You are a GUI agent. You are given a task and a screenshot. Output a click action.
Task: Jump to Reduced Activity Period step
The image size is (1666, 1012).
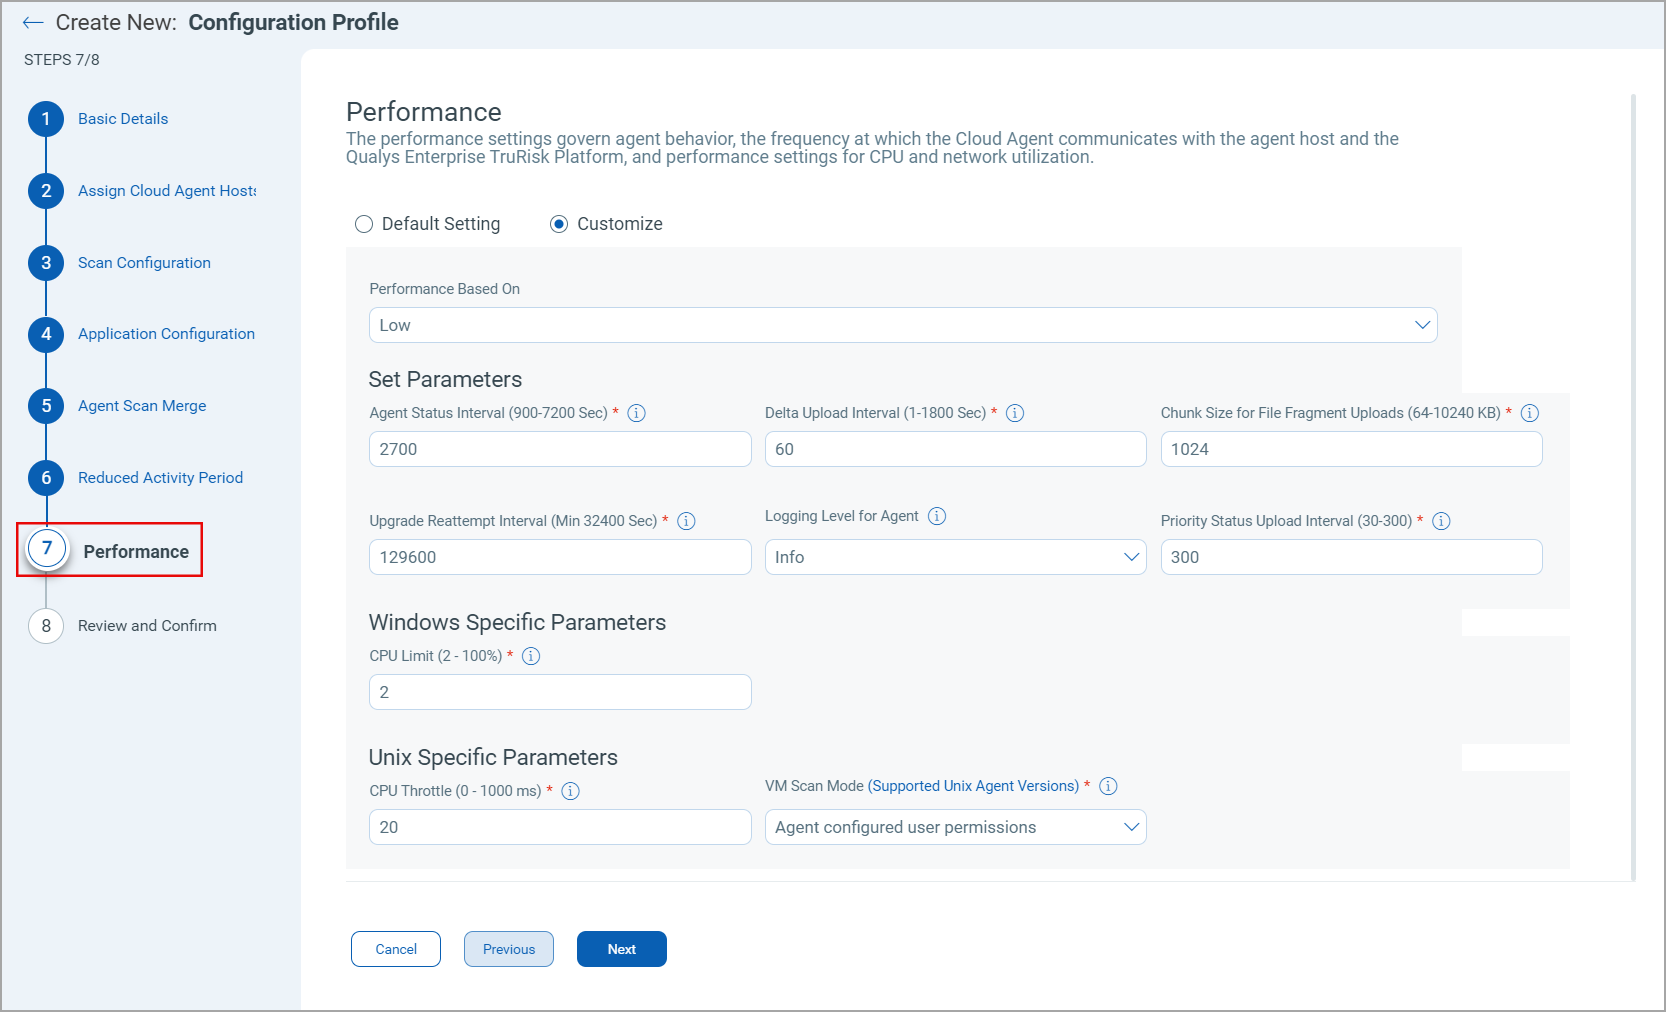click(x=160, y=478)
